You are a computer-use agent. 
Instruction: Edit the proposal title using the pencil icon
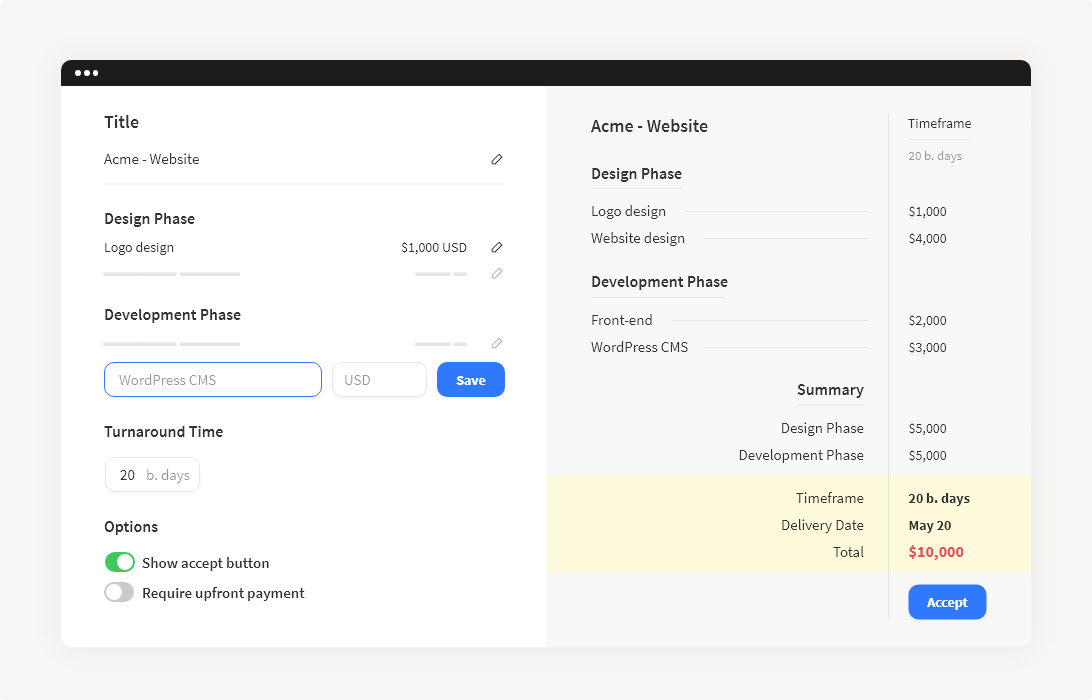[x=497, y=159]
